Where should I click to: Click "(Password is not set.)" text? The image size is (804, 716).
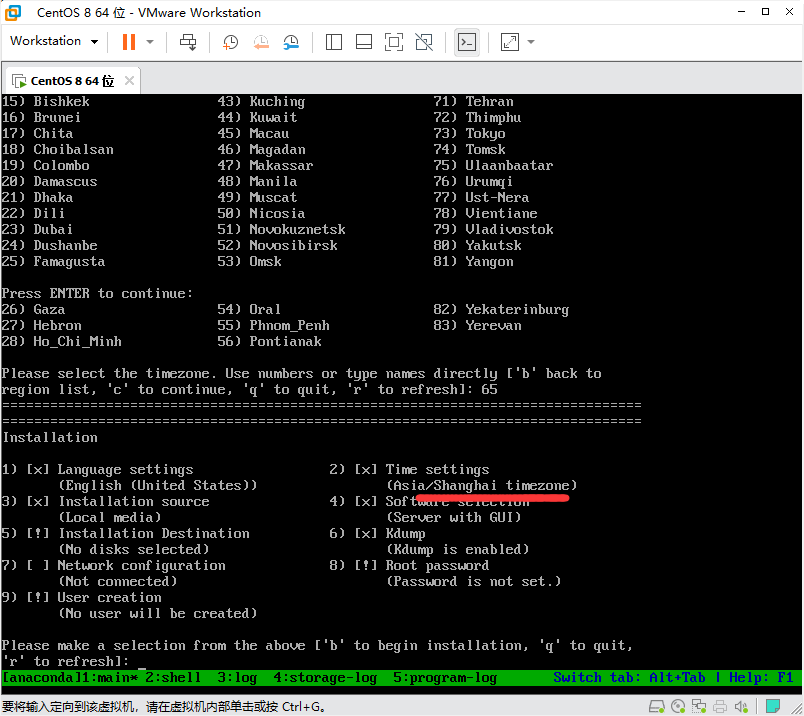pos(473,582)
